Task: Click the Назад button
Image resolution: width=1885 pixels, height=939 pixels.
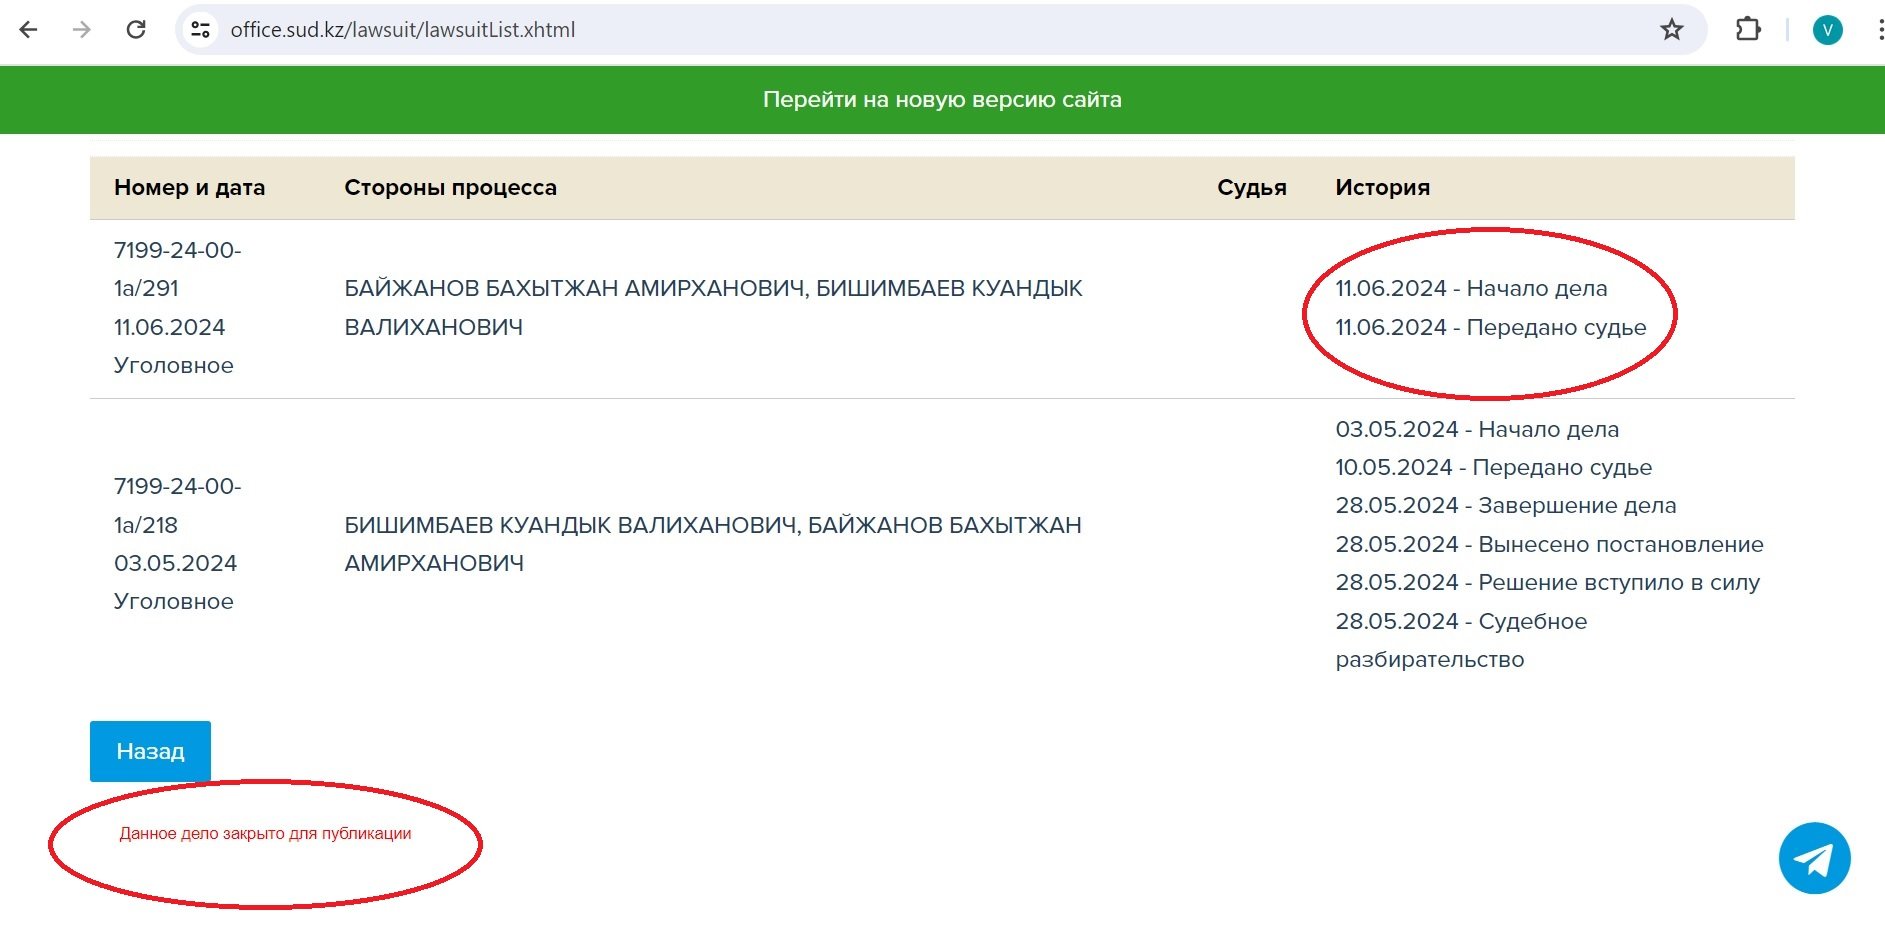Action: tap(150, 751)
